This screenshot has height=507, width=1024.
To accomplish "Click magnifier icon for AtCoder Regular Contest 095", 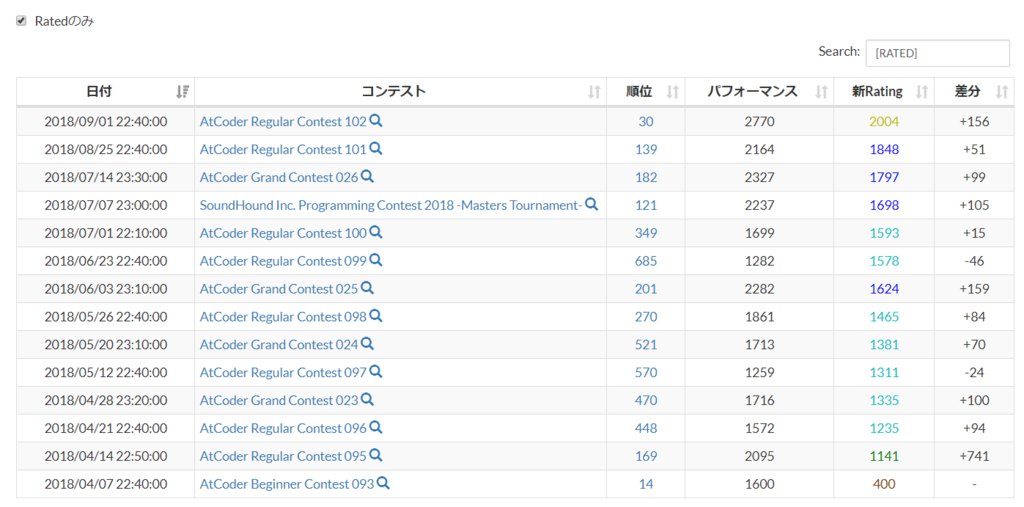I will [376, 455].
